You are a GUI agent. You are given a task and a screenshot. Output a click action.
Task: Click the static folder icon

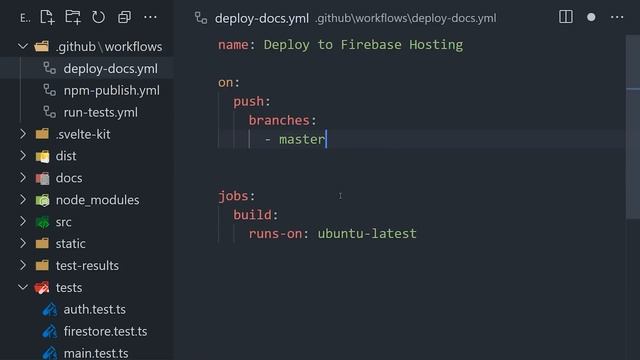(x=42, y=244)
